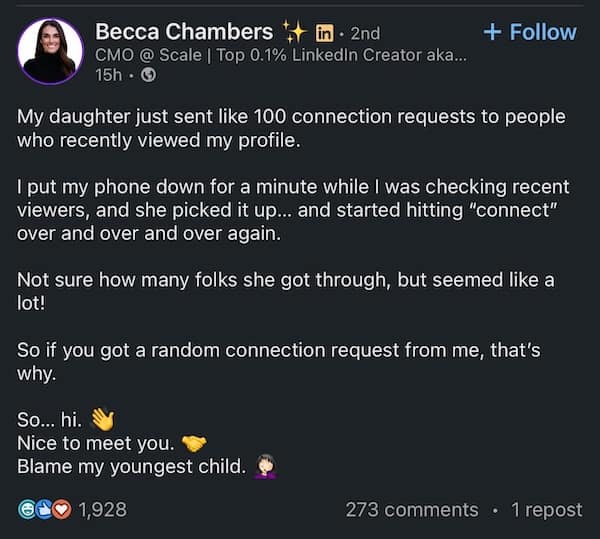Open the 1 repost link
This screenshot has height=539, width=600.
546,510
